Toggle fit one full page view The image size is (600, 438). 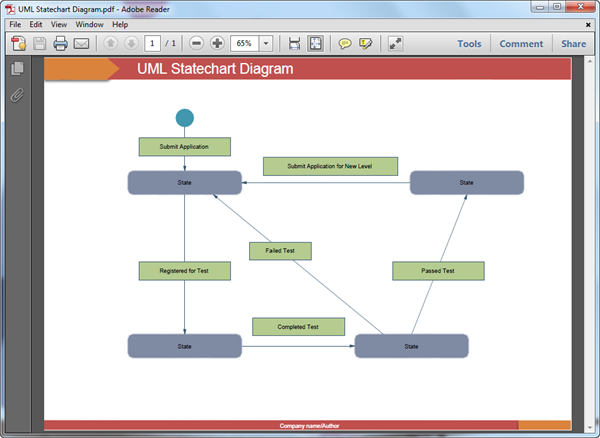point(315,44)
